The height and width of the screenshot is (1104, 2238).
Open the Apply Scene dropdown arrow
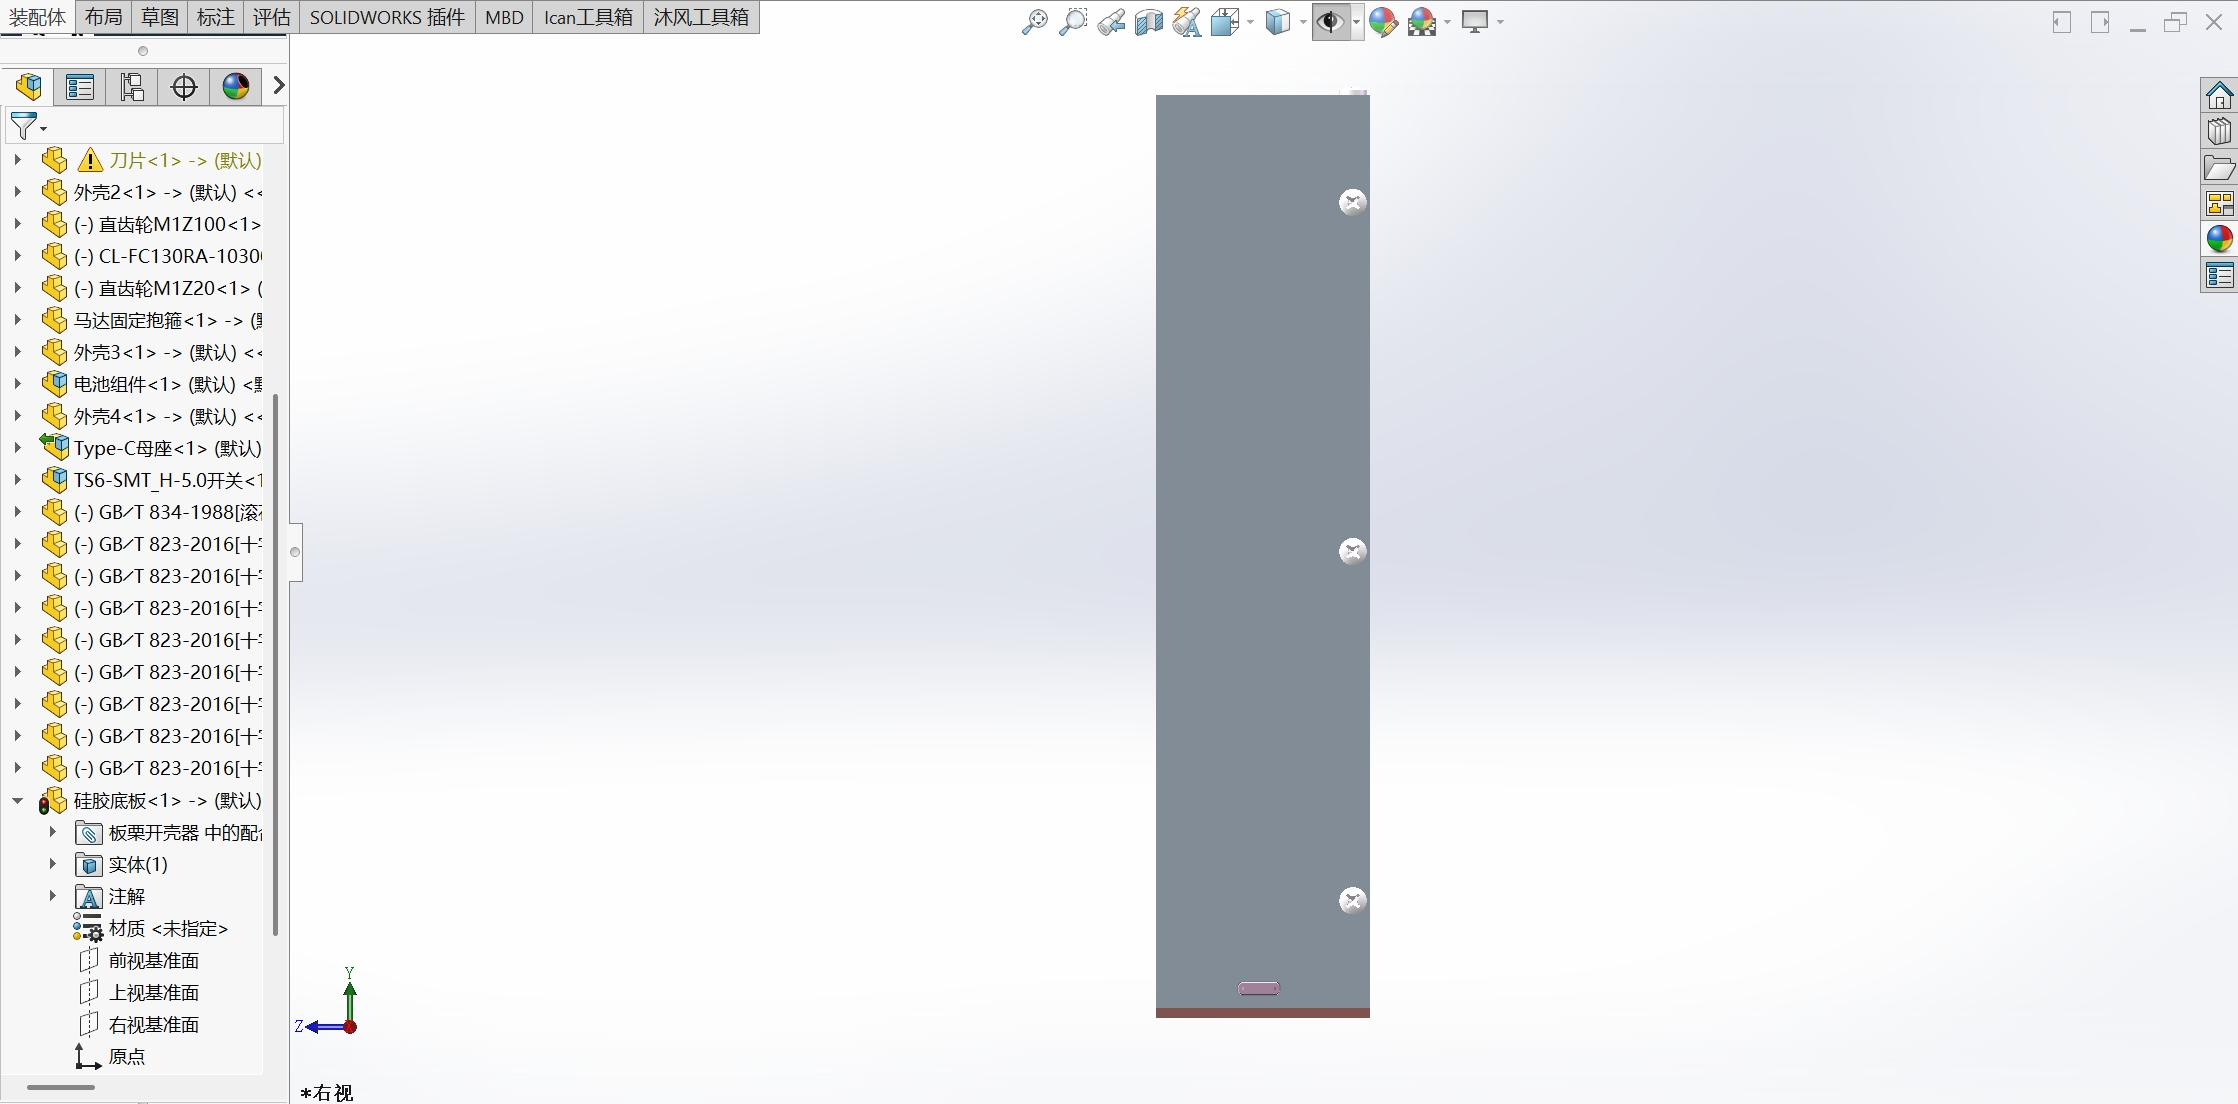[x=1447, y=22]
